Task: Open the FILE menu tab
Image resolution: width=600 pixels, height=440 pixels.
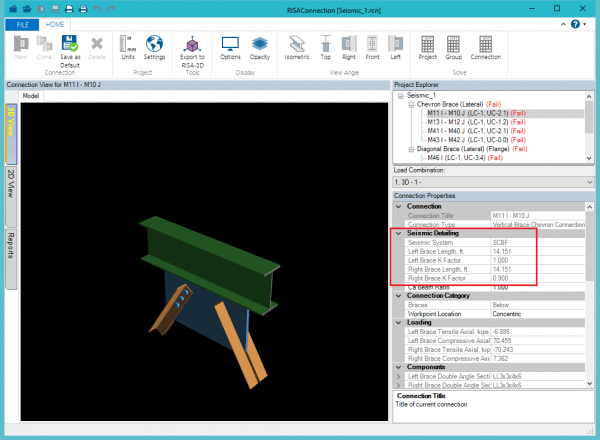Action: 22,25
